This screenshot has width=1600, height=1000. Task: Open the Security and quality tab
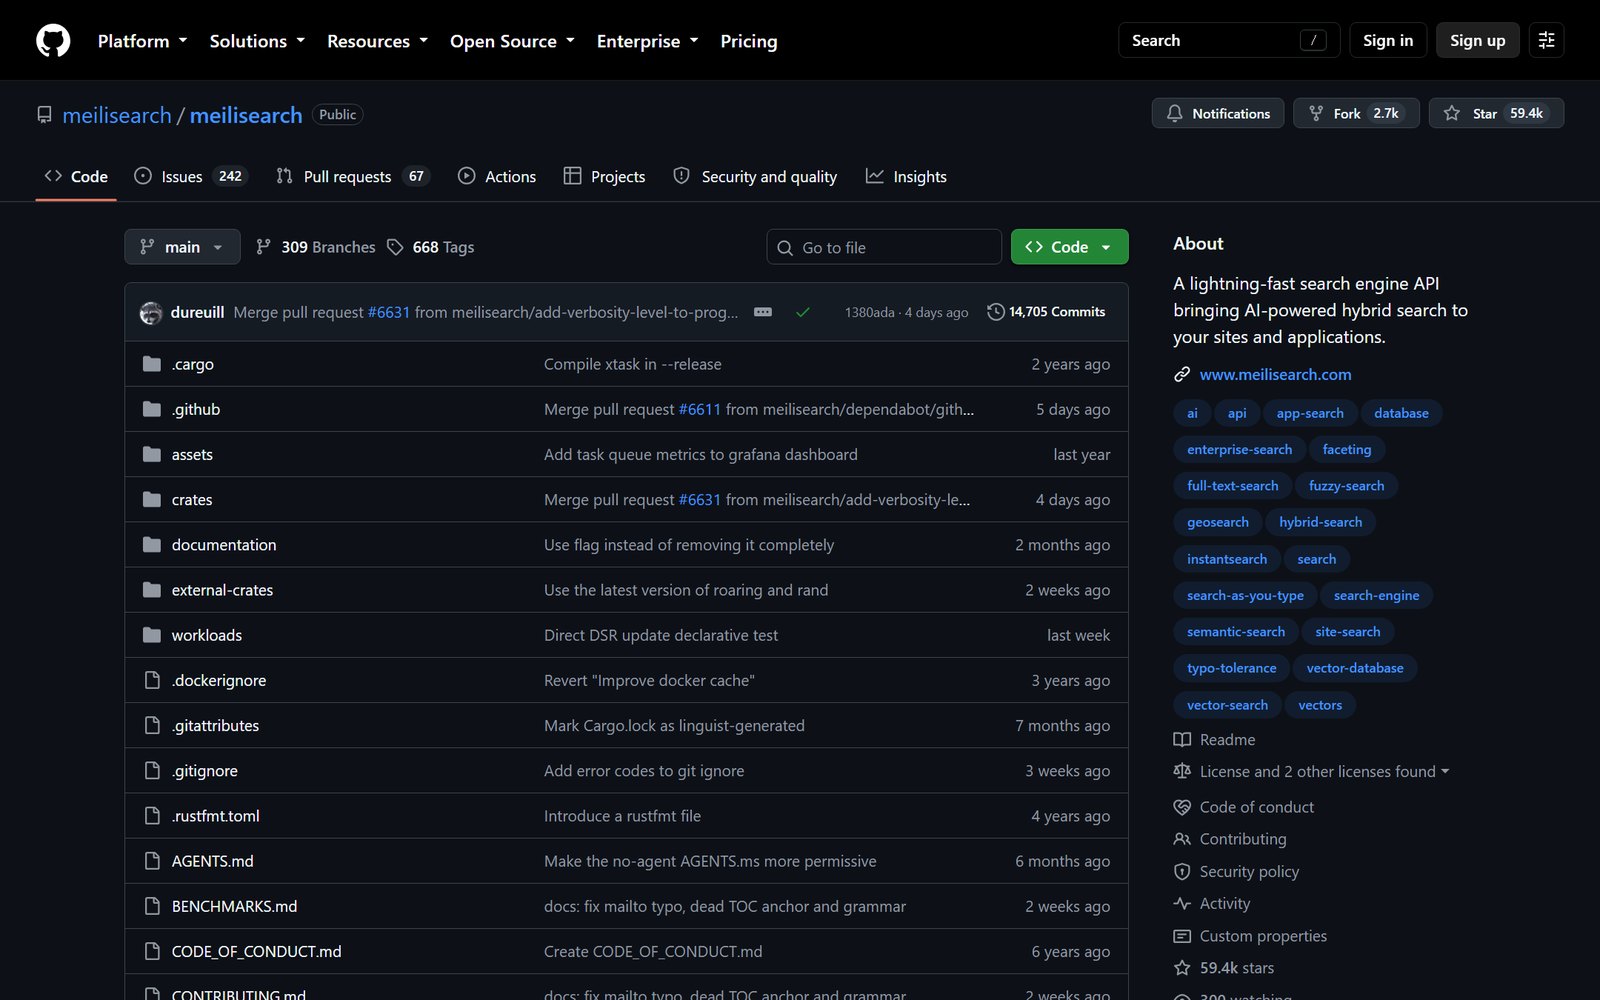click(x=755, y=176)
